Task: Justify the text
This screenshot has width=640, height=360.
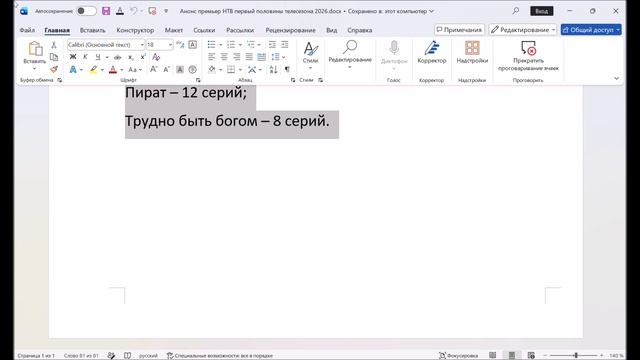Action: coord(249,57)
